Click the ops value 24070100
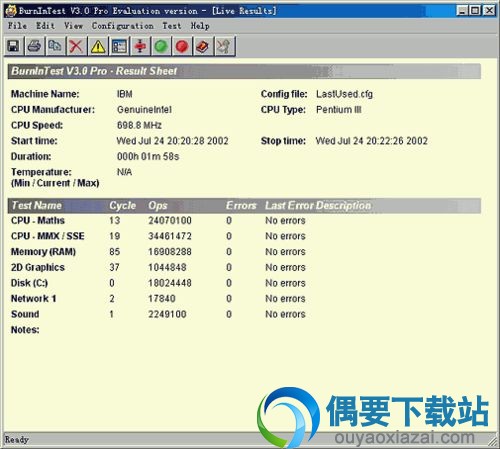The width and height of the screenshot is (500, 449). [x=170, y=220]
